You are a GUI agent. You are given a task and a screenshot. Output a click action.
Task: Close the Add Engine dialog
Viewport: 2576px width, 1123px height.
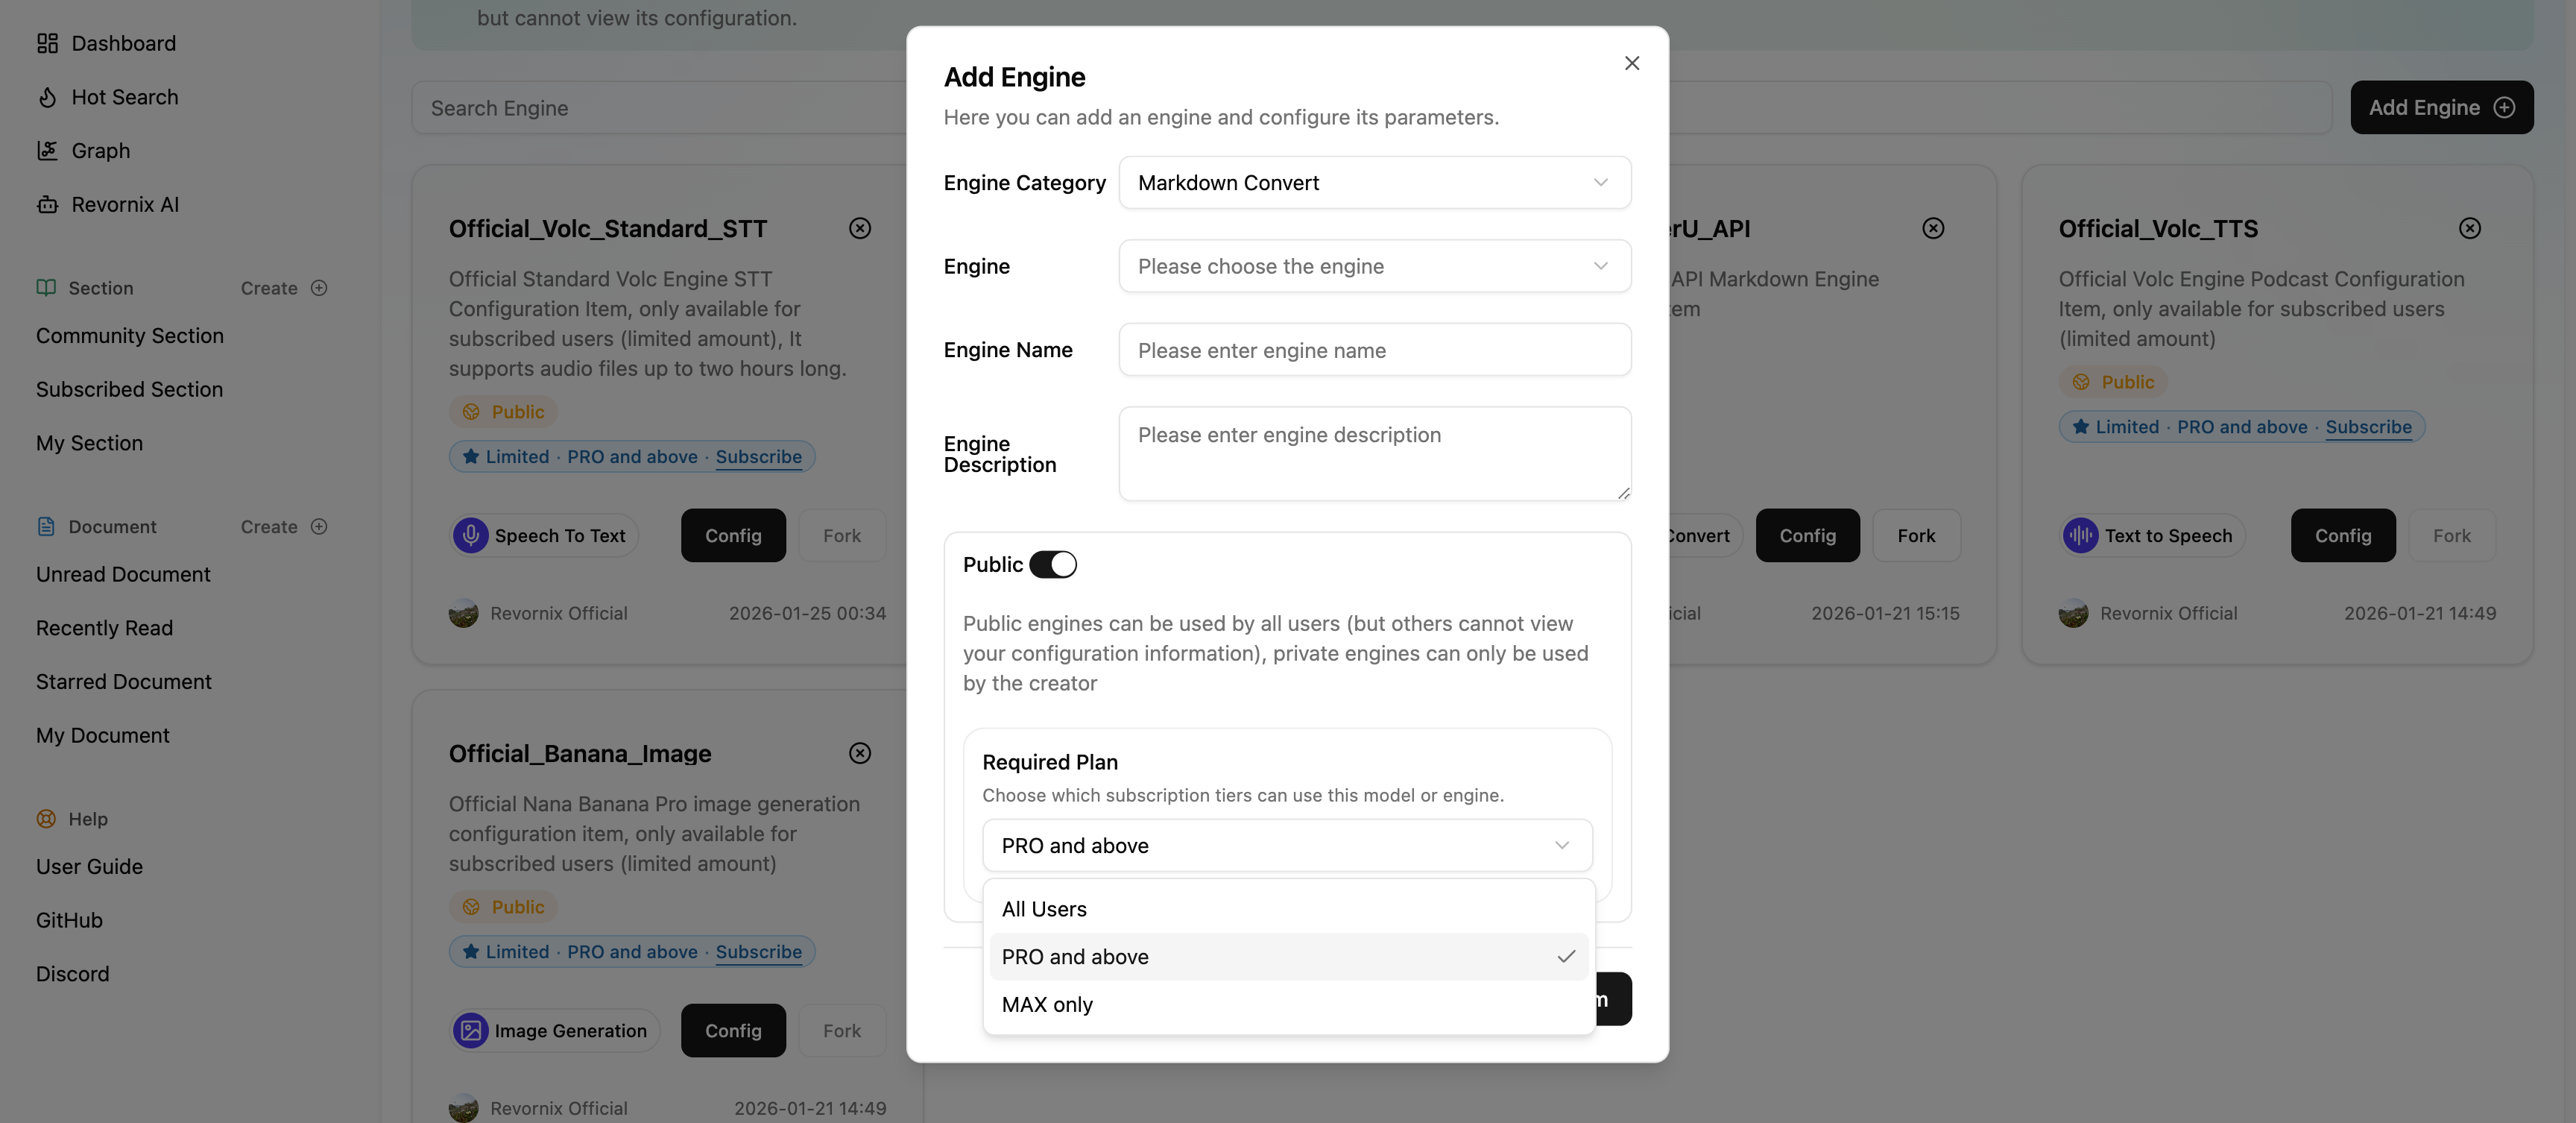point(1631,63)
